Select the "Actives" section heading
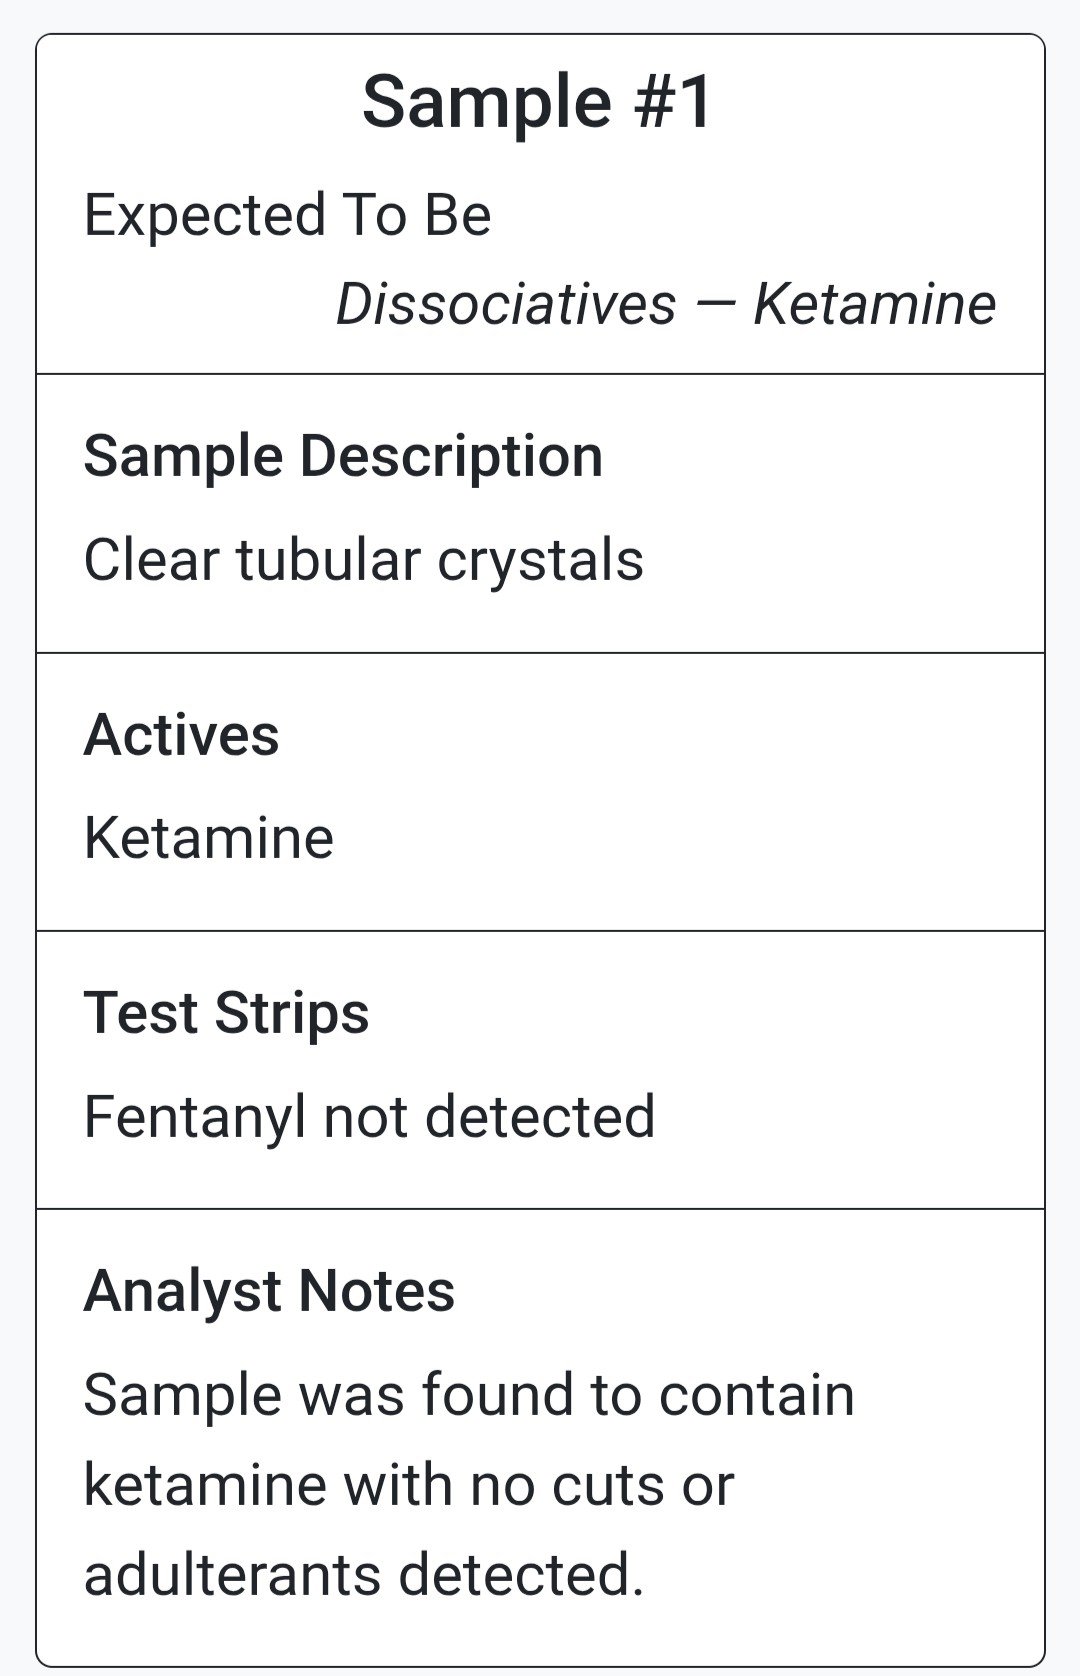The image size is (1080, 1676). (x=182, y=735)
